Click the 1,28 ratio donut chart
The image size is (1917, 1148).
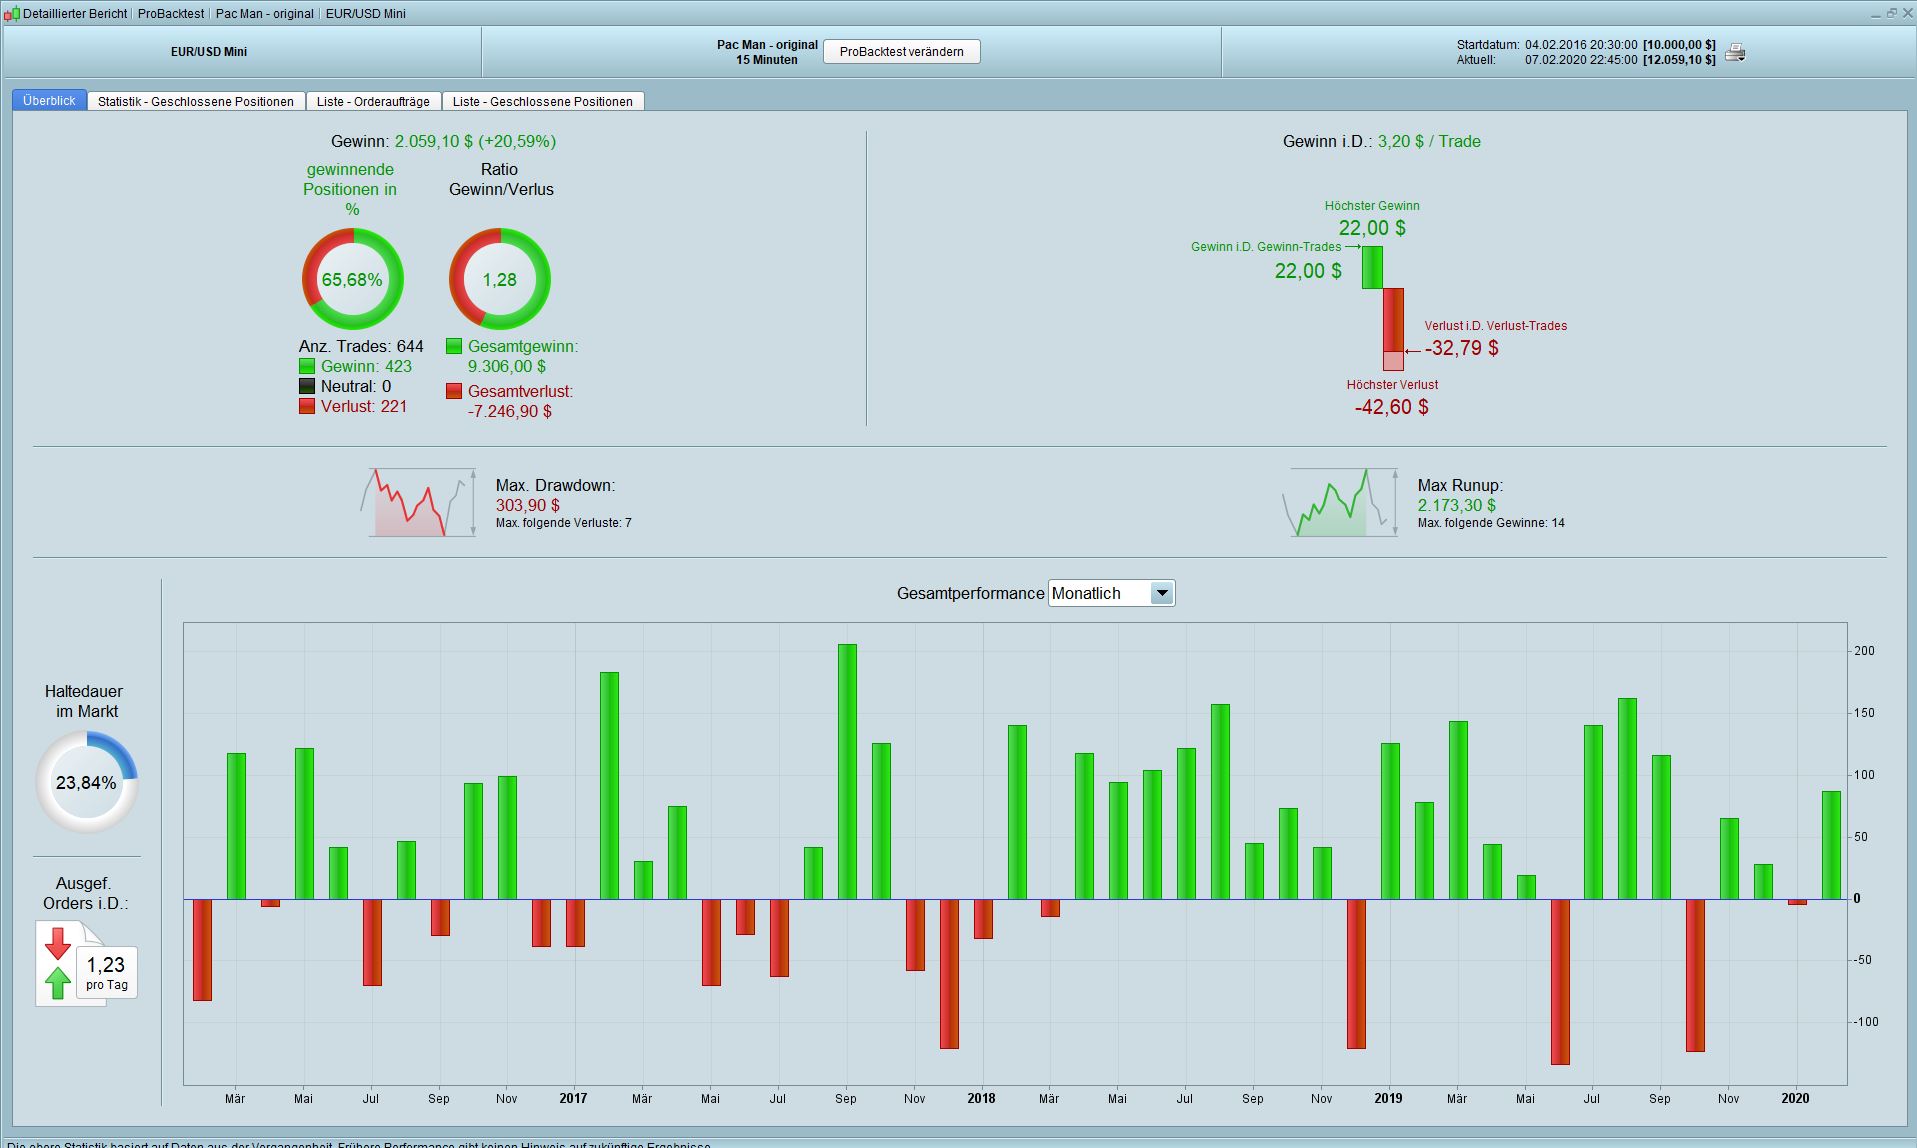(499, 279)
